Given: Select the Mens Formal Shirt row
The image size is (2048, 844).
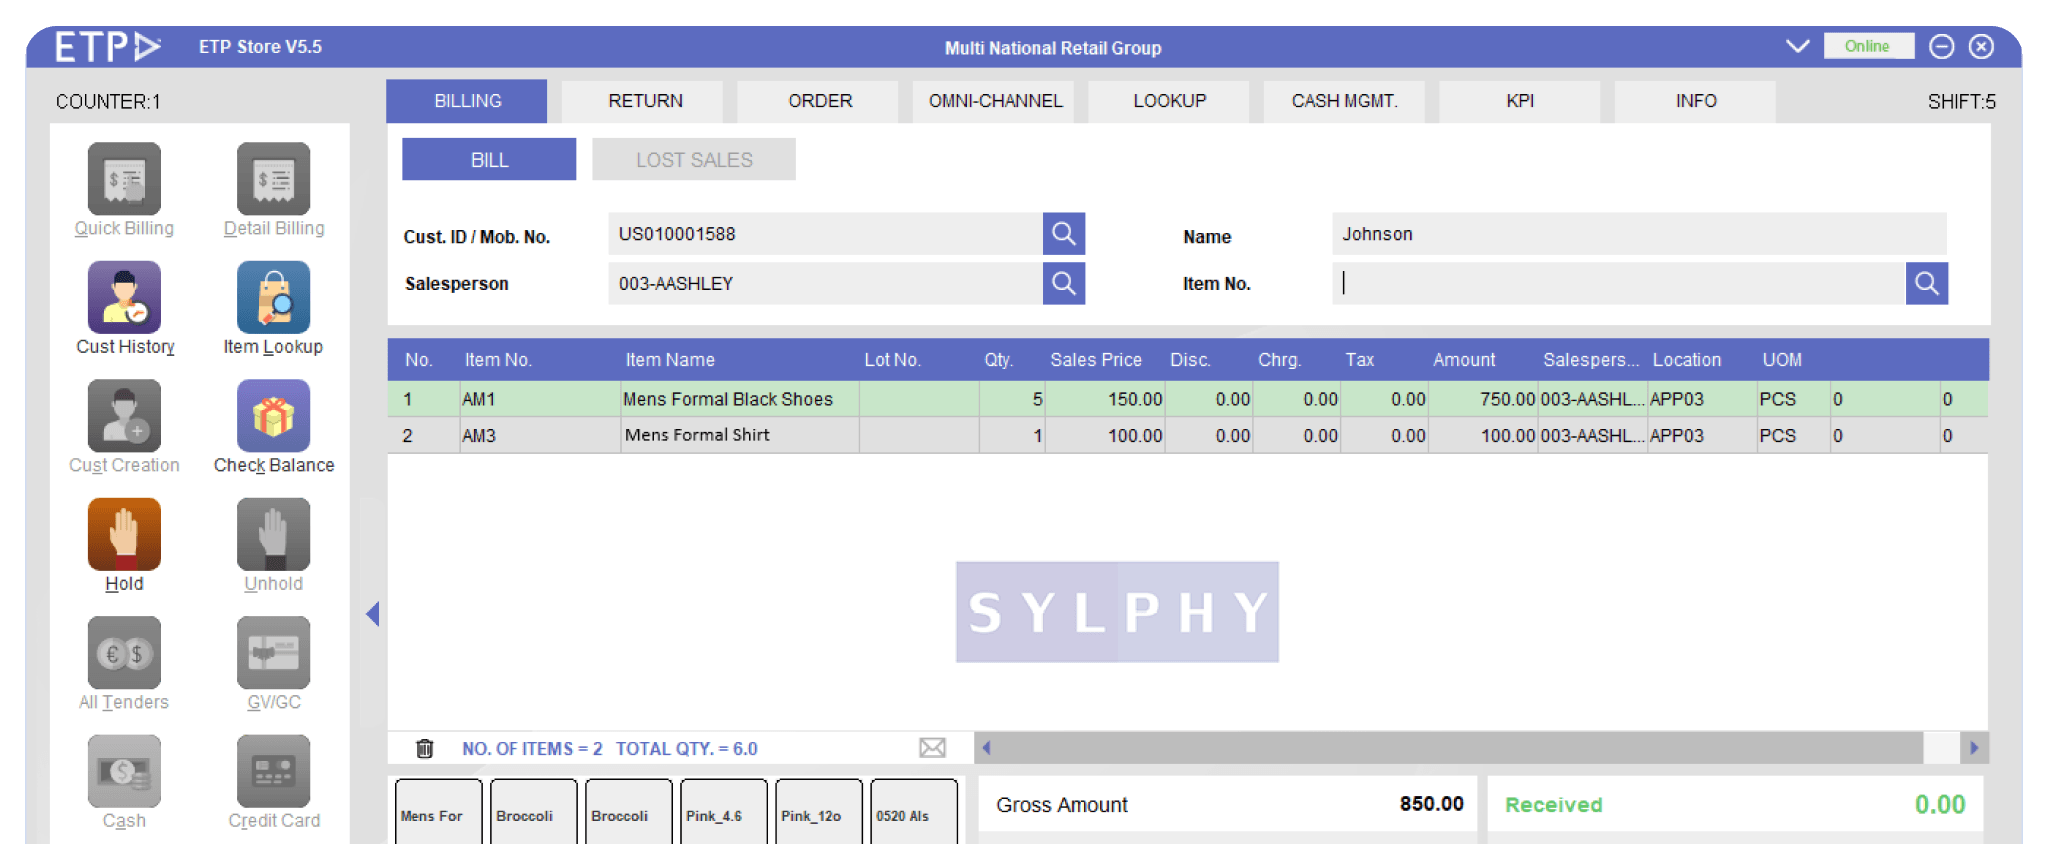Looking at the screenshot, I should point(697,436).
